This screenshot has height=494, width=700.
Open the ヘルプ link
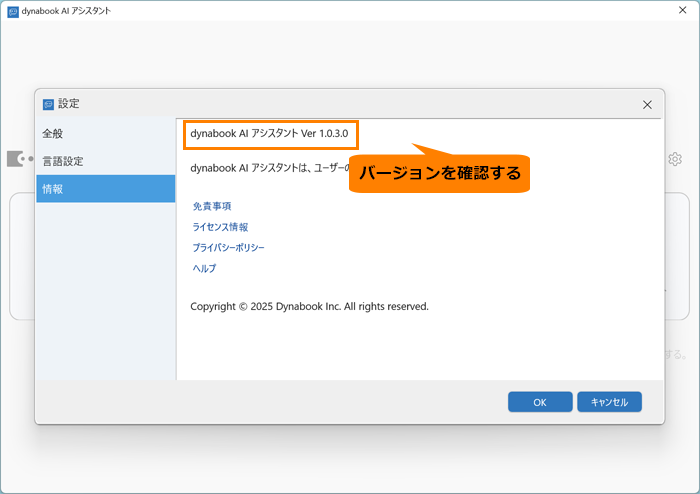[204, 268]
